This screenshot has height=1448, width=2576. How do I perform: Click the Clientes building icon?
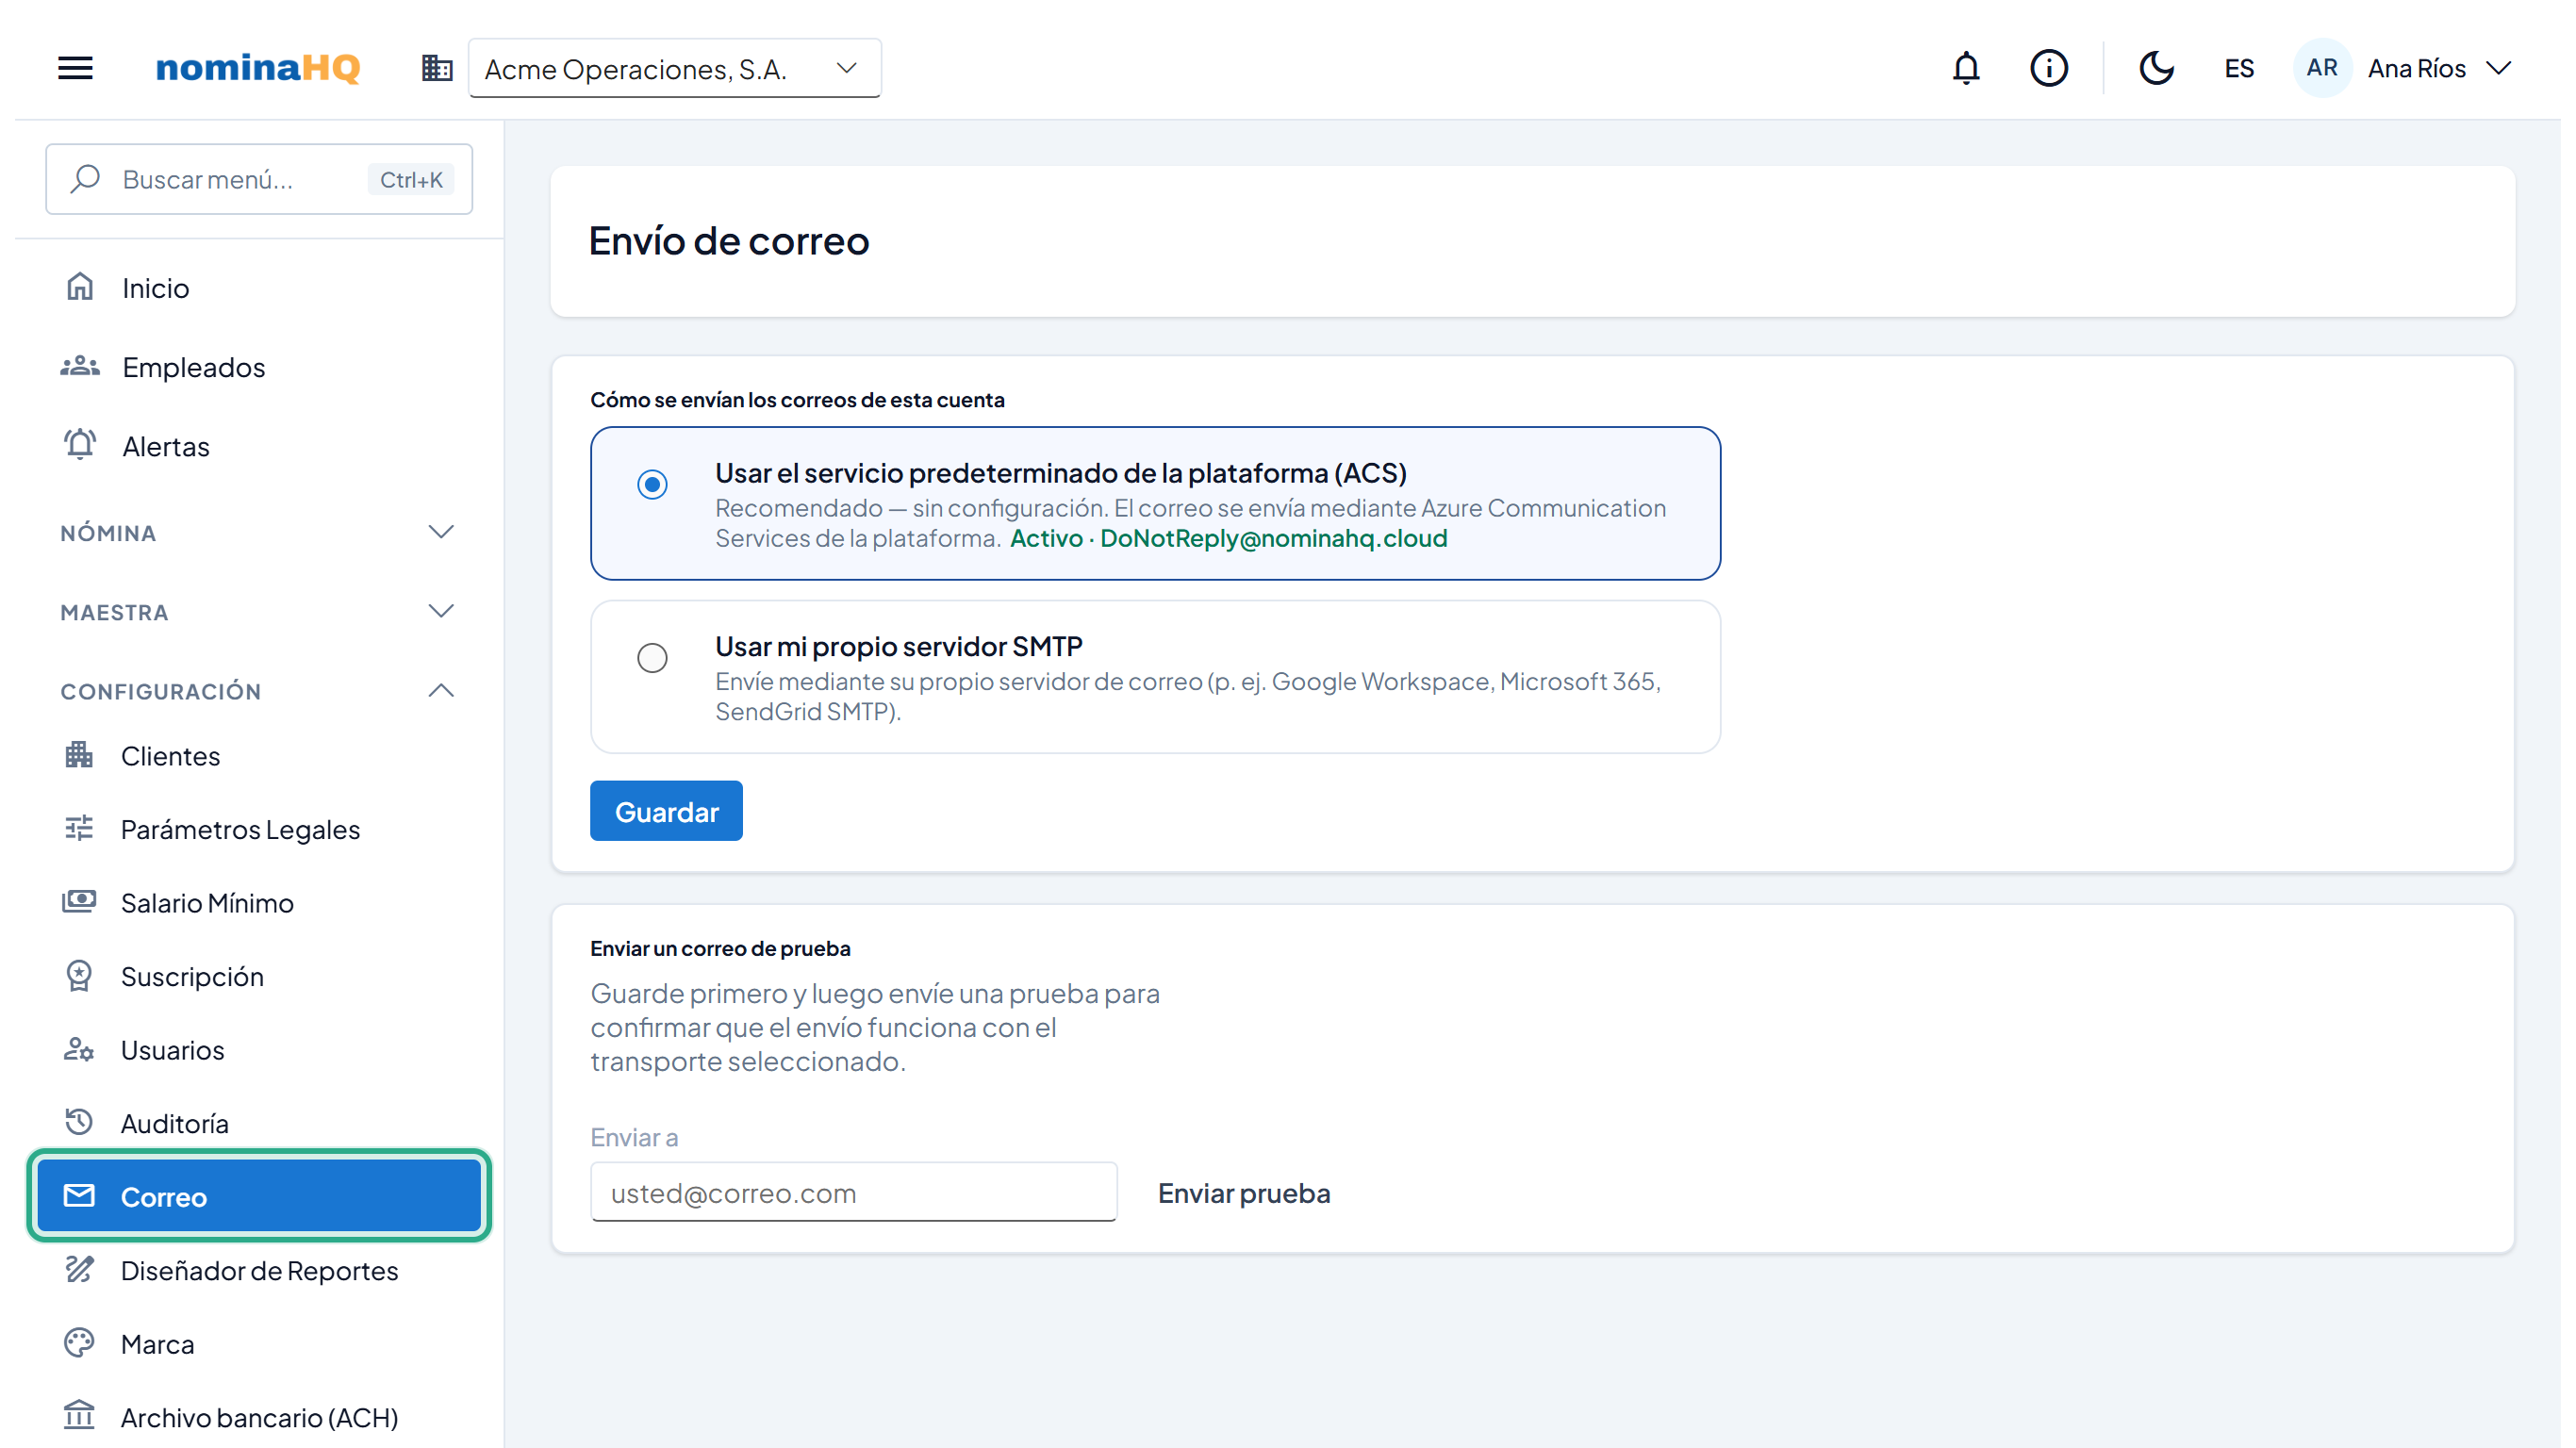point(79,755)
